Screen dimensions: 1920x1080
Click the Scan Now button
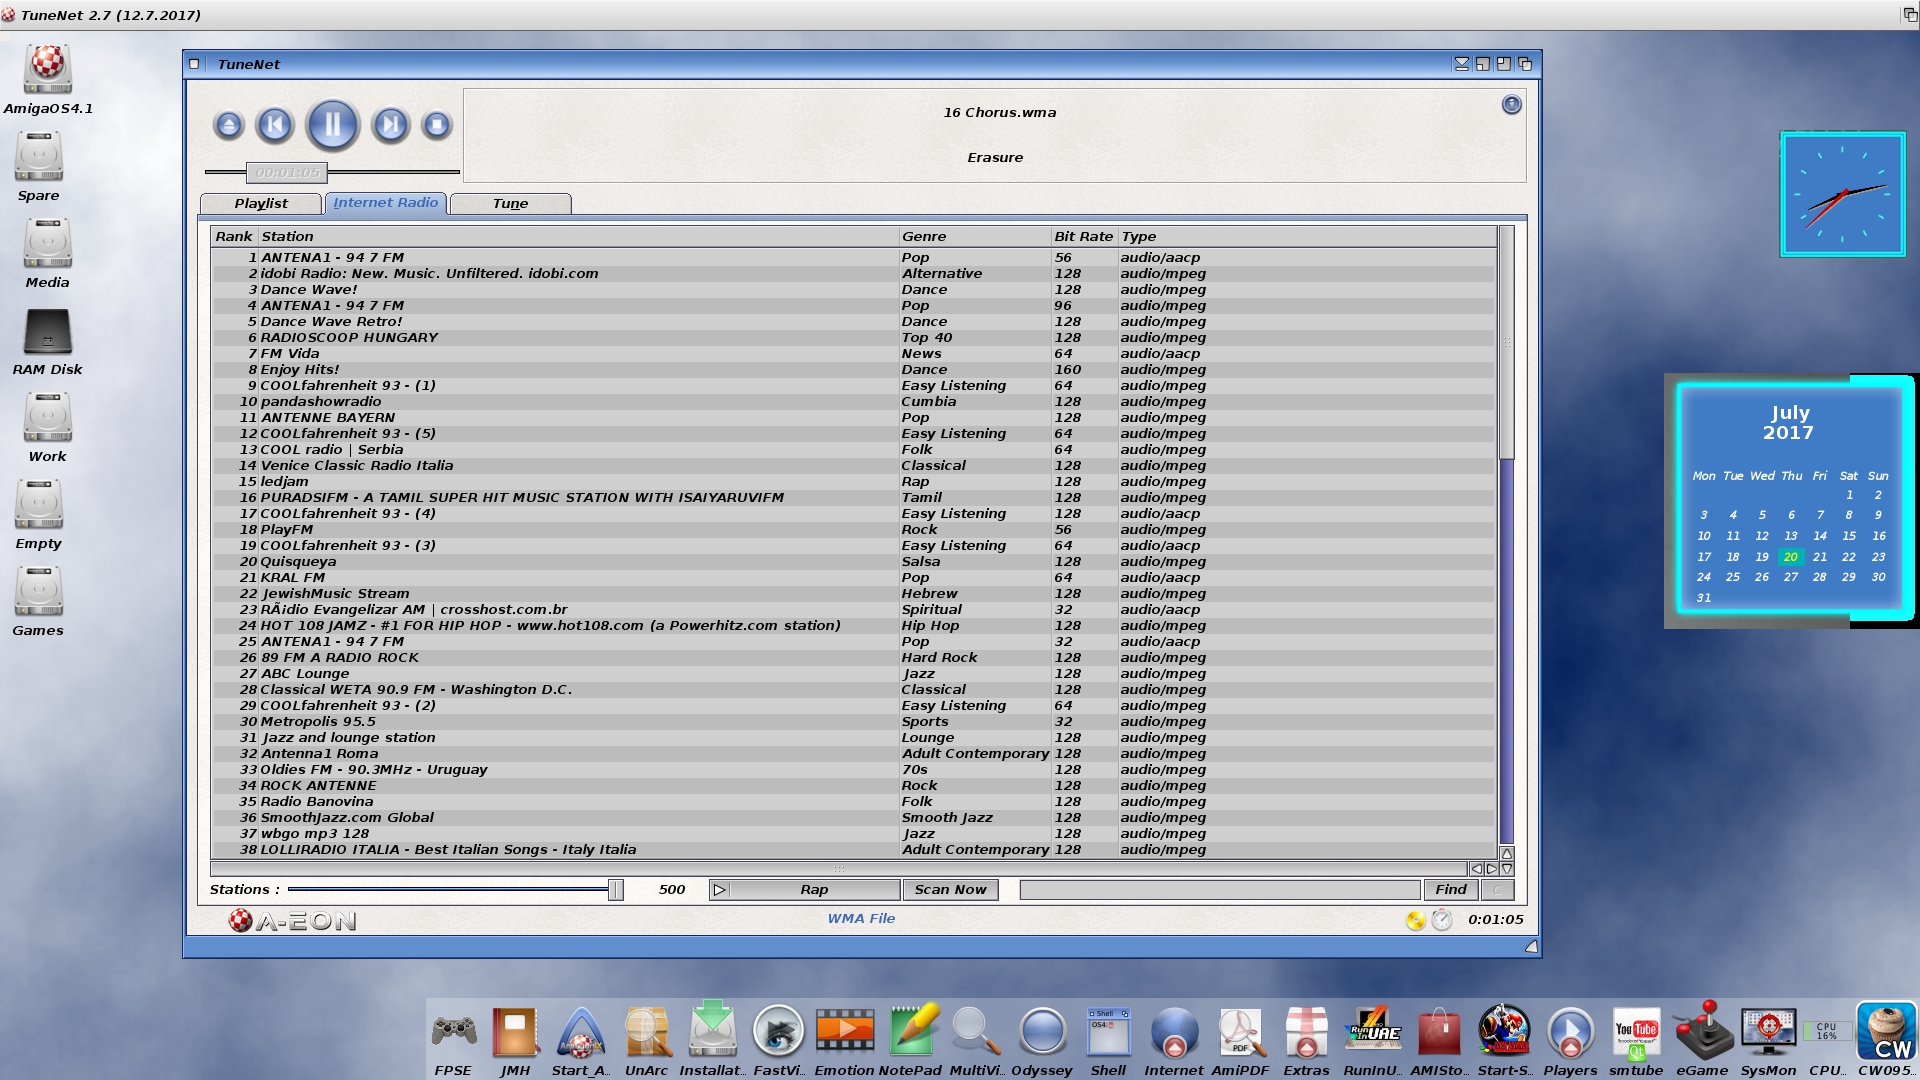coord(950,890)
